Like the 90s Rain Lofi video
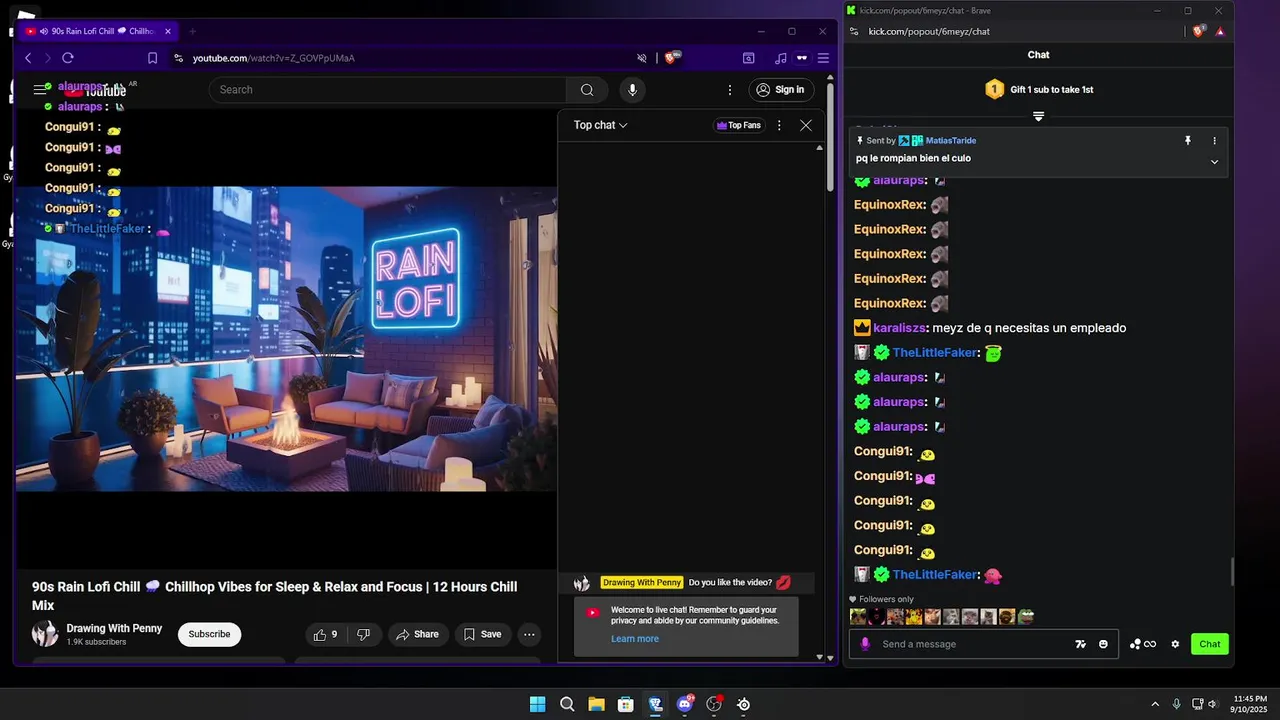 pyautogui.click(x=325, y=634)
